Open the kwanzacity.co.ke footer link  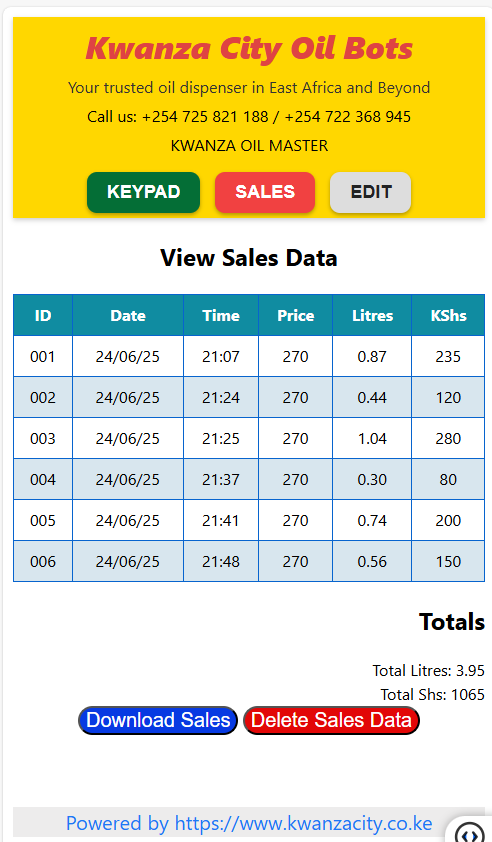point(249,823)
